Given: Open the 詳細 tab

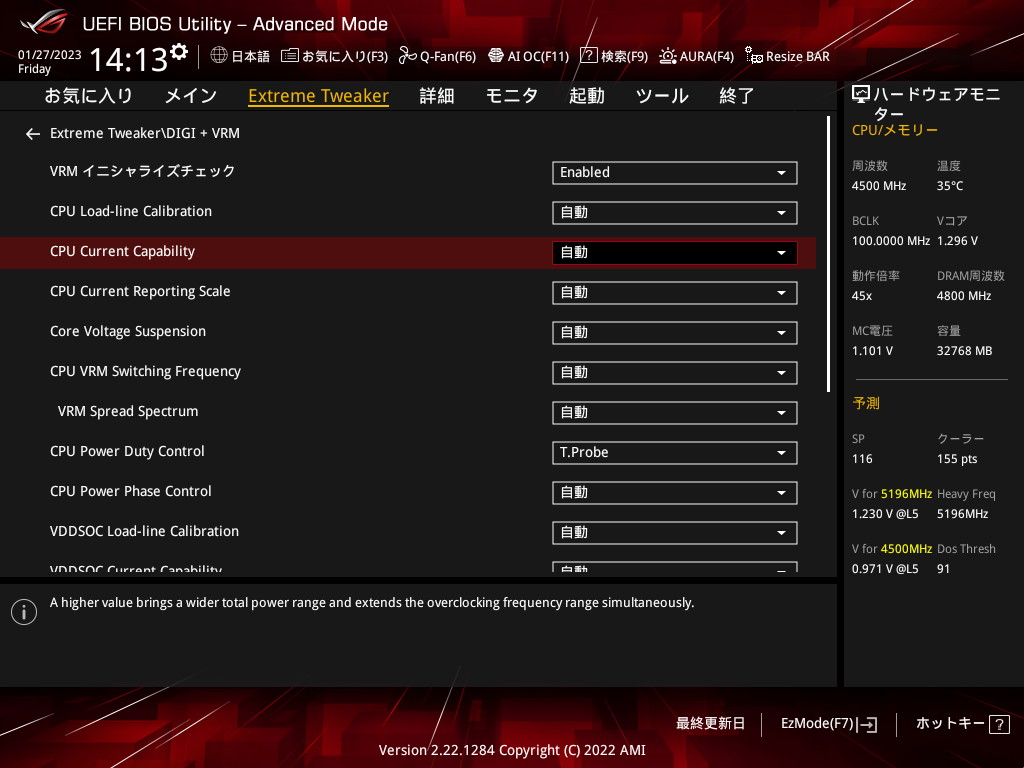Looking at the screenshot, I should pyautogui.click(x=436, y=96).
